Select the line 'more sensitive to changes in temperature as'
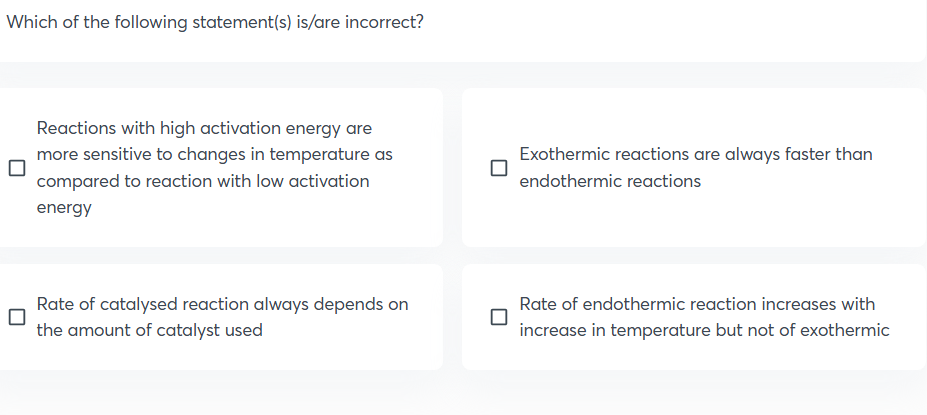 (214, 154)
